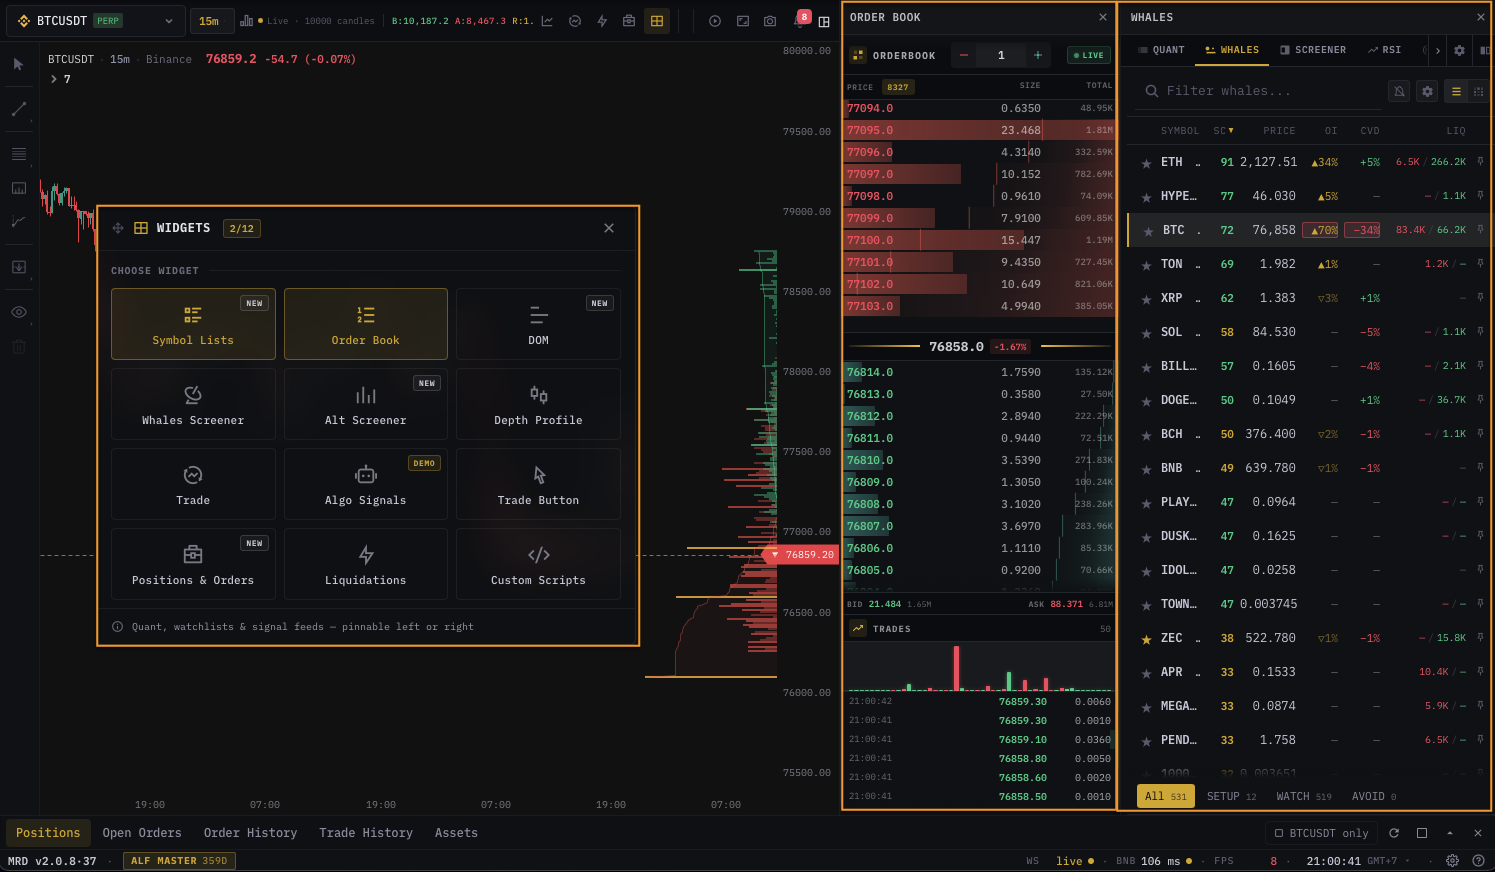The image size is (1495, 872).
Task: Toggle drawings visibility eye icon in sidebar
Action: pyautogui.click(x=19, y=312)
